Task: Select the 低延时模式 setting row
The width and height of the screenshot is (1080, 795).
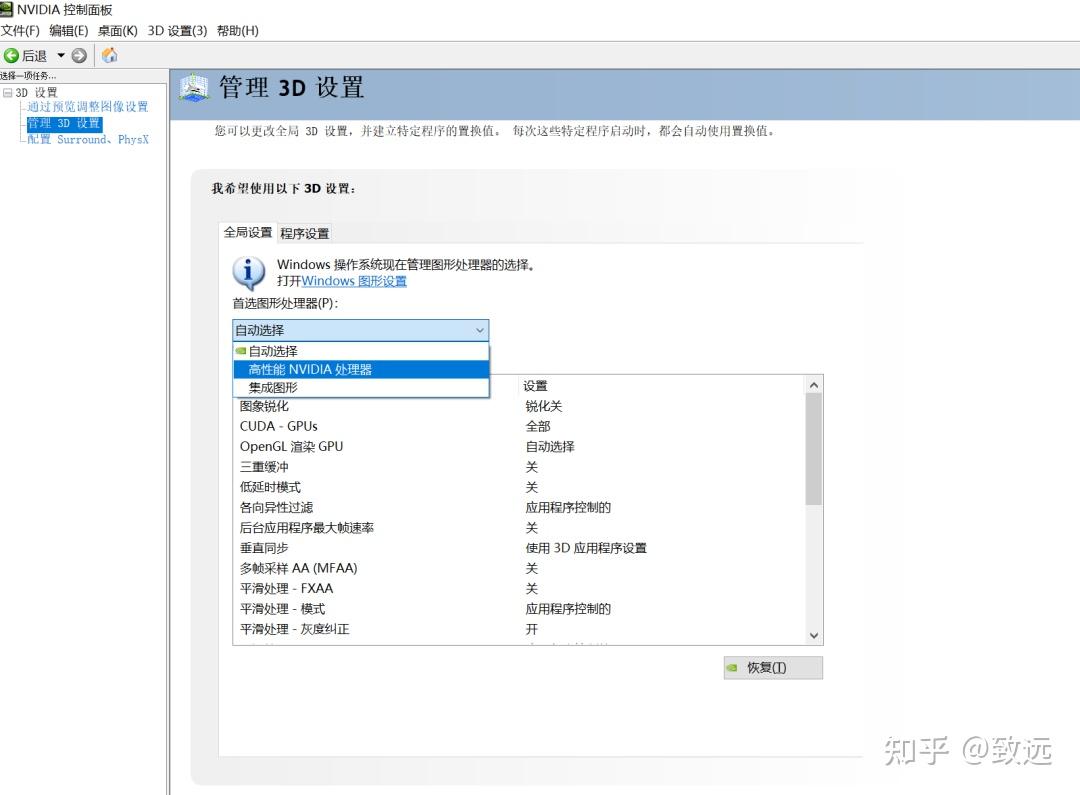Action: [519, 487]
